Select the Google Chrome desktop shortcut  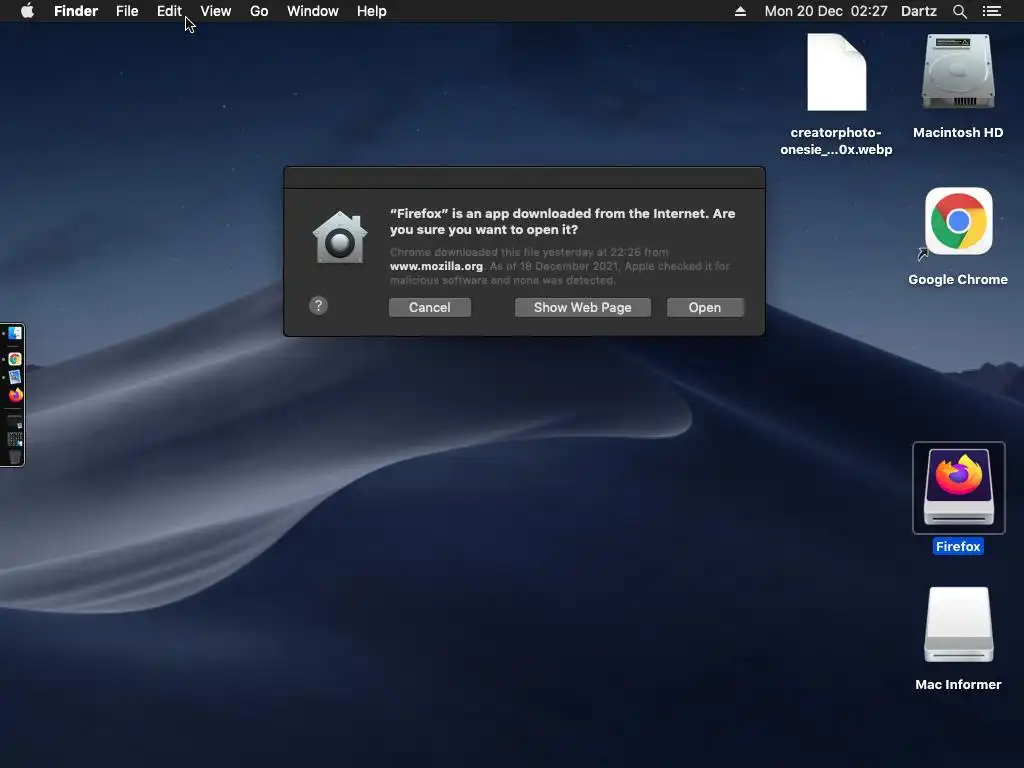point(958,221)
